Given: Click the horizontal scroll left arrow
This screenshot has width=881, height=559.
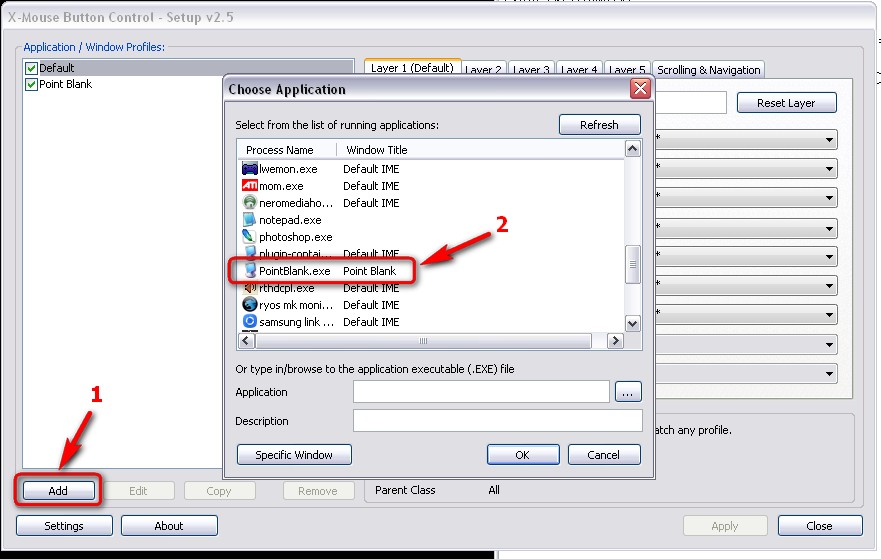Looking at the screenshot, I should tap(246, 340).
